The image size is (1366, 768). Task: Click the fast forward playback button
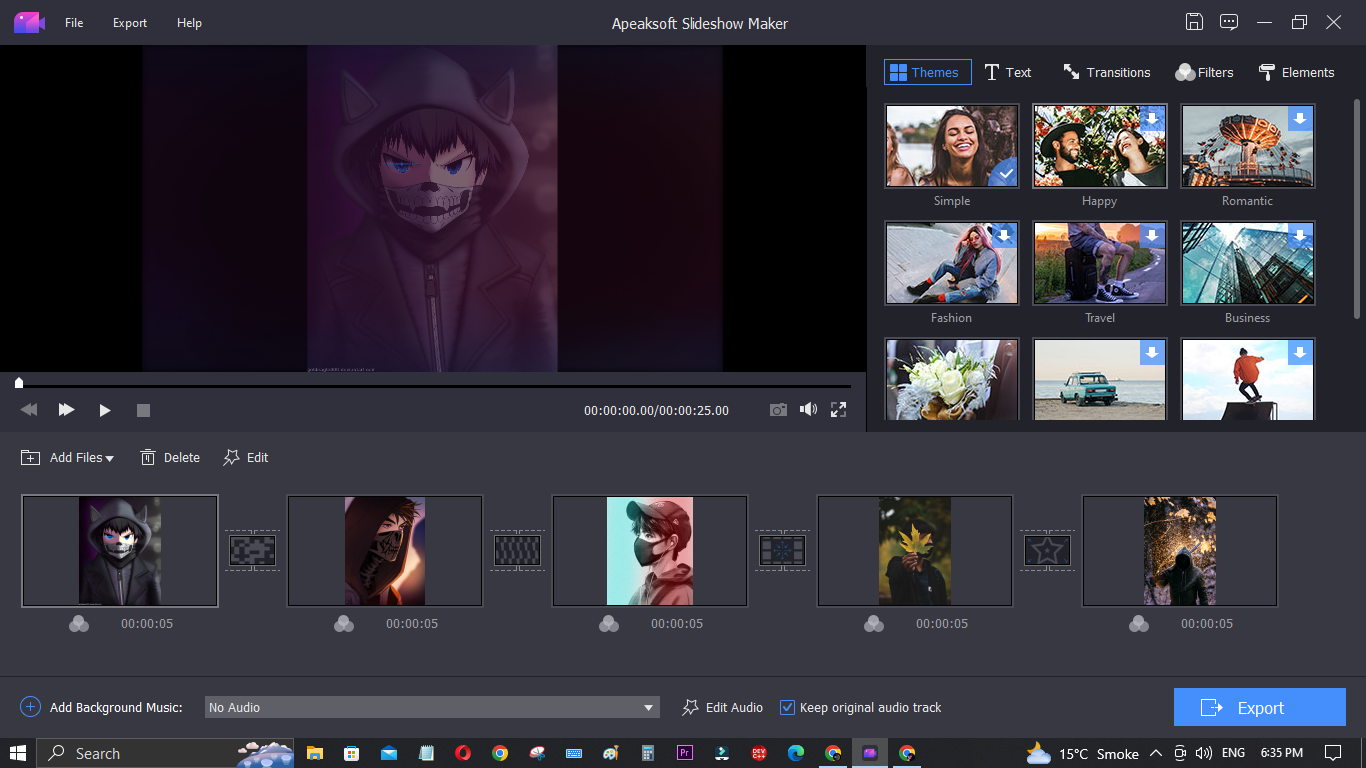(66, 410)
